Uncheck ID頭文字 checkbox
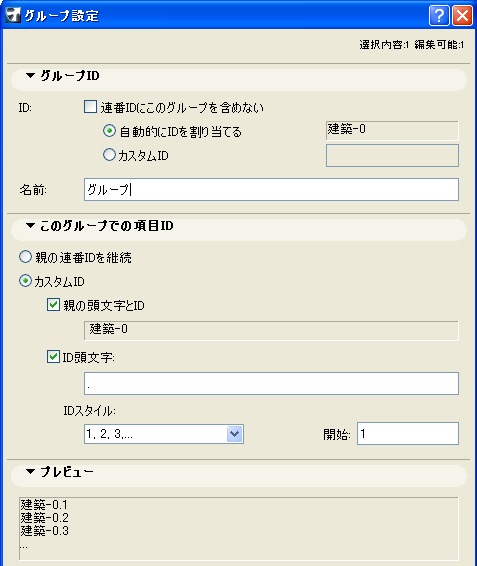477x566 pixels. click(x=53, y=357)
